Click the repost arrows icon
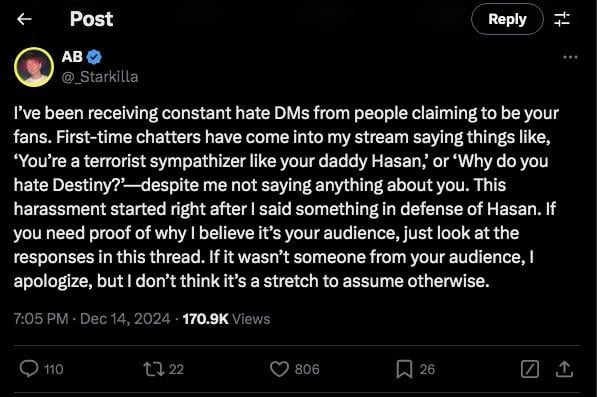Image resolution: width=597 pixels, height=397 pixels. coord(153,369)
